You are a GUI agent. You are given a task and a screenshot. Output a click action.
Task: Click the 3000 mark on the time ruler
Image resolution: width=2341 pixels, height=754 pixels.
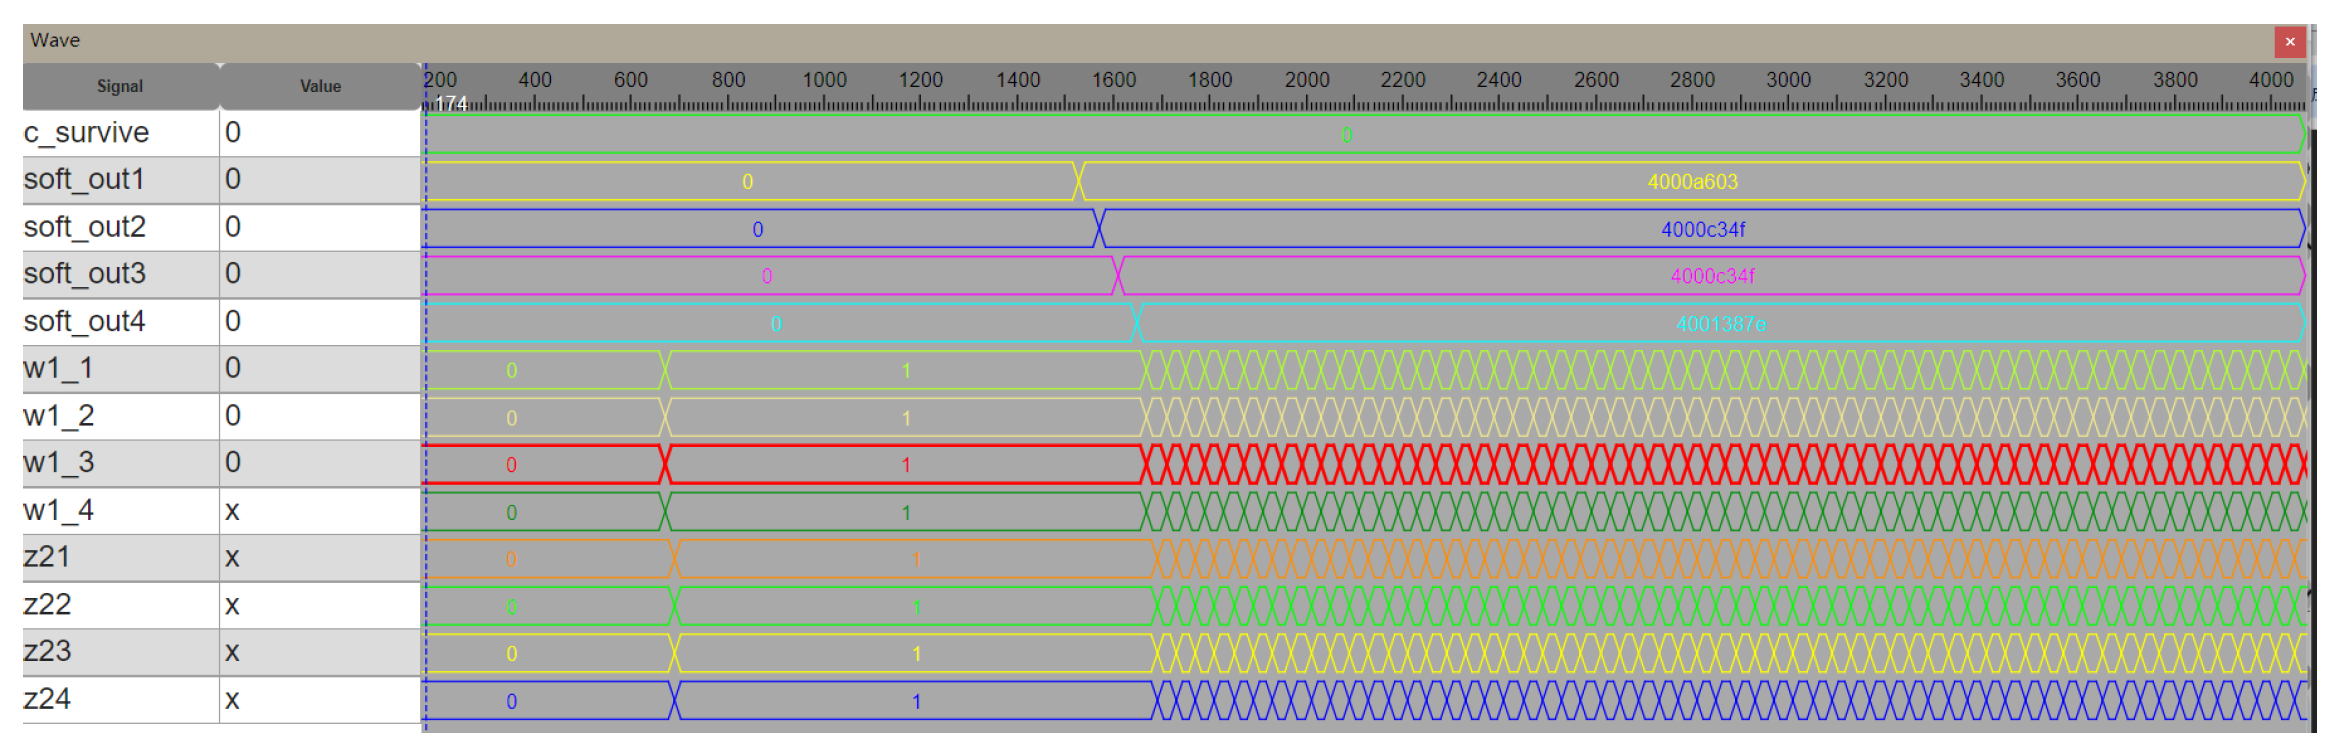pyautogui.click(x=1788, y=80)
